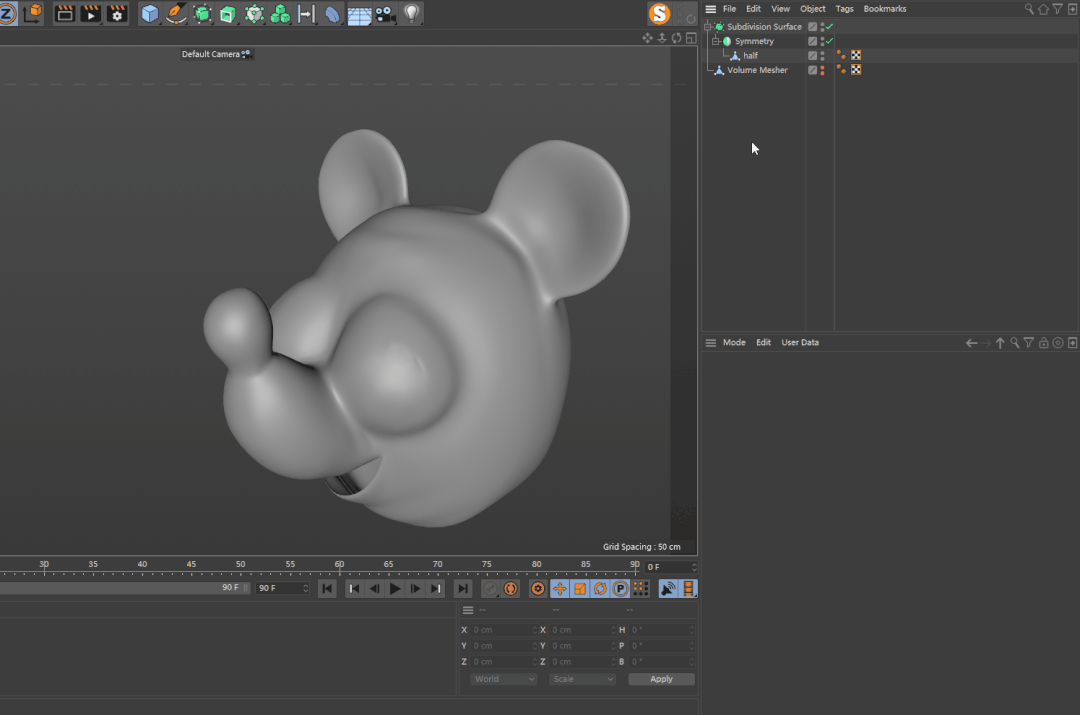Toggle the coordinate system icon
This screenshot has width=1080, height=715.
pyautogui.click(x=32, y=13)
